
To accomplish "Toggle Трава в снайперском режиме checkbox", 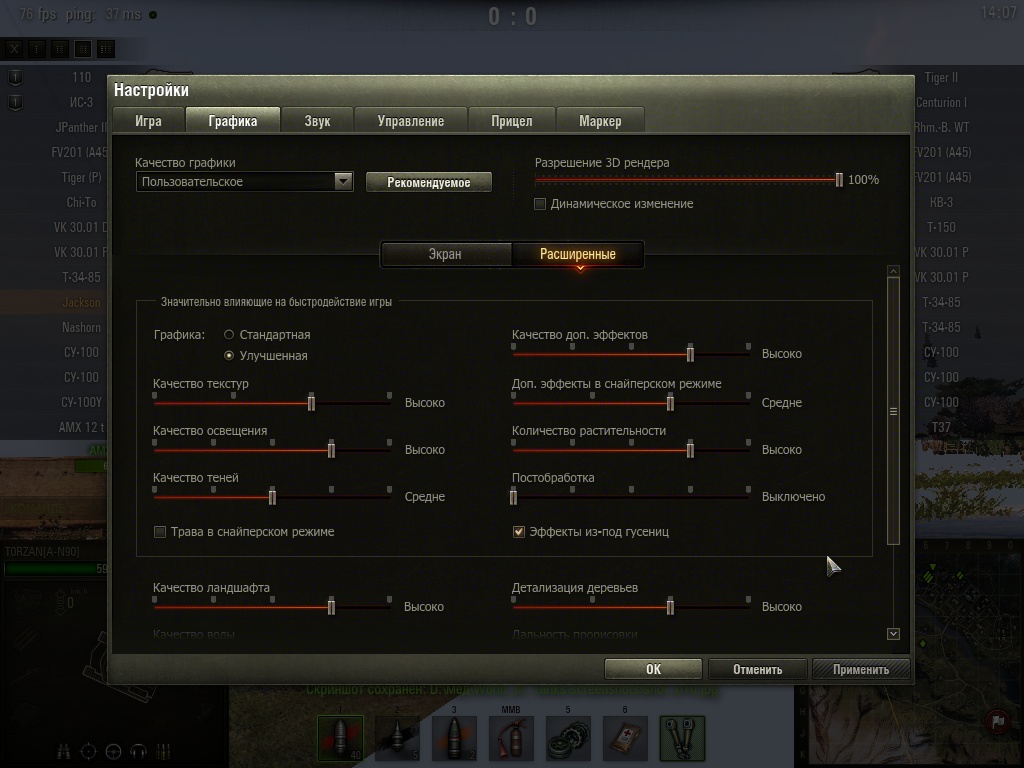I will pyautogui.click(x=160, y=532).
